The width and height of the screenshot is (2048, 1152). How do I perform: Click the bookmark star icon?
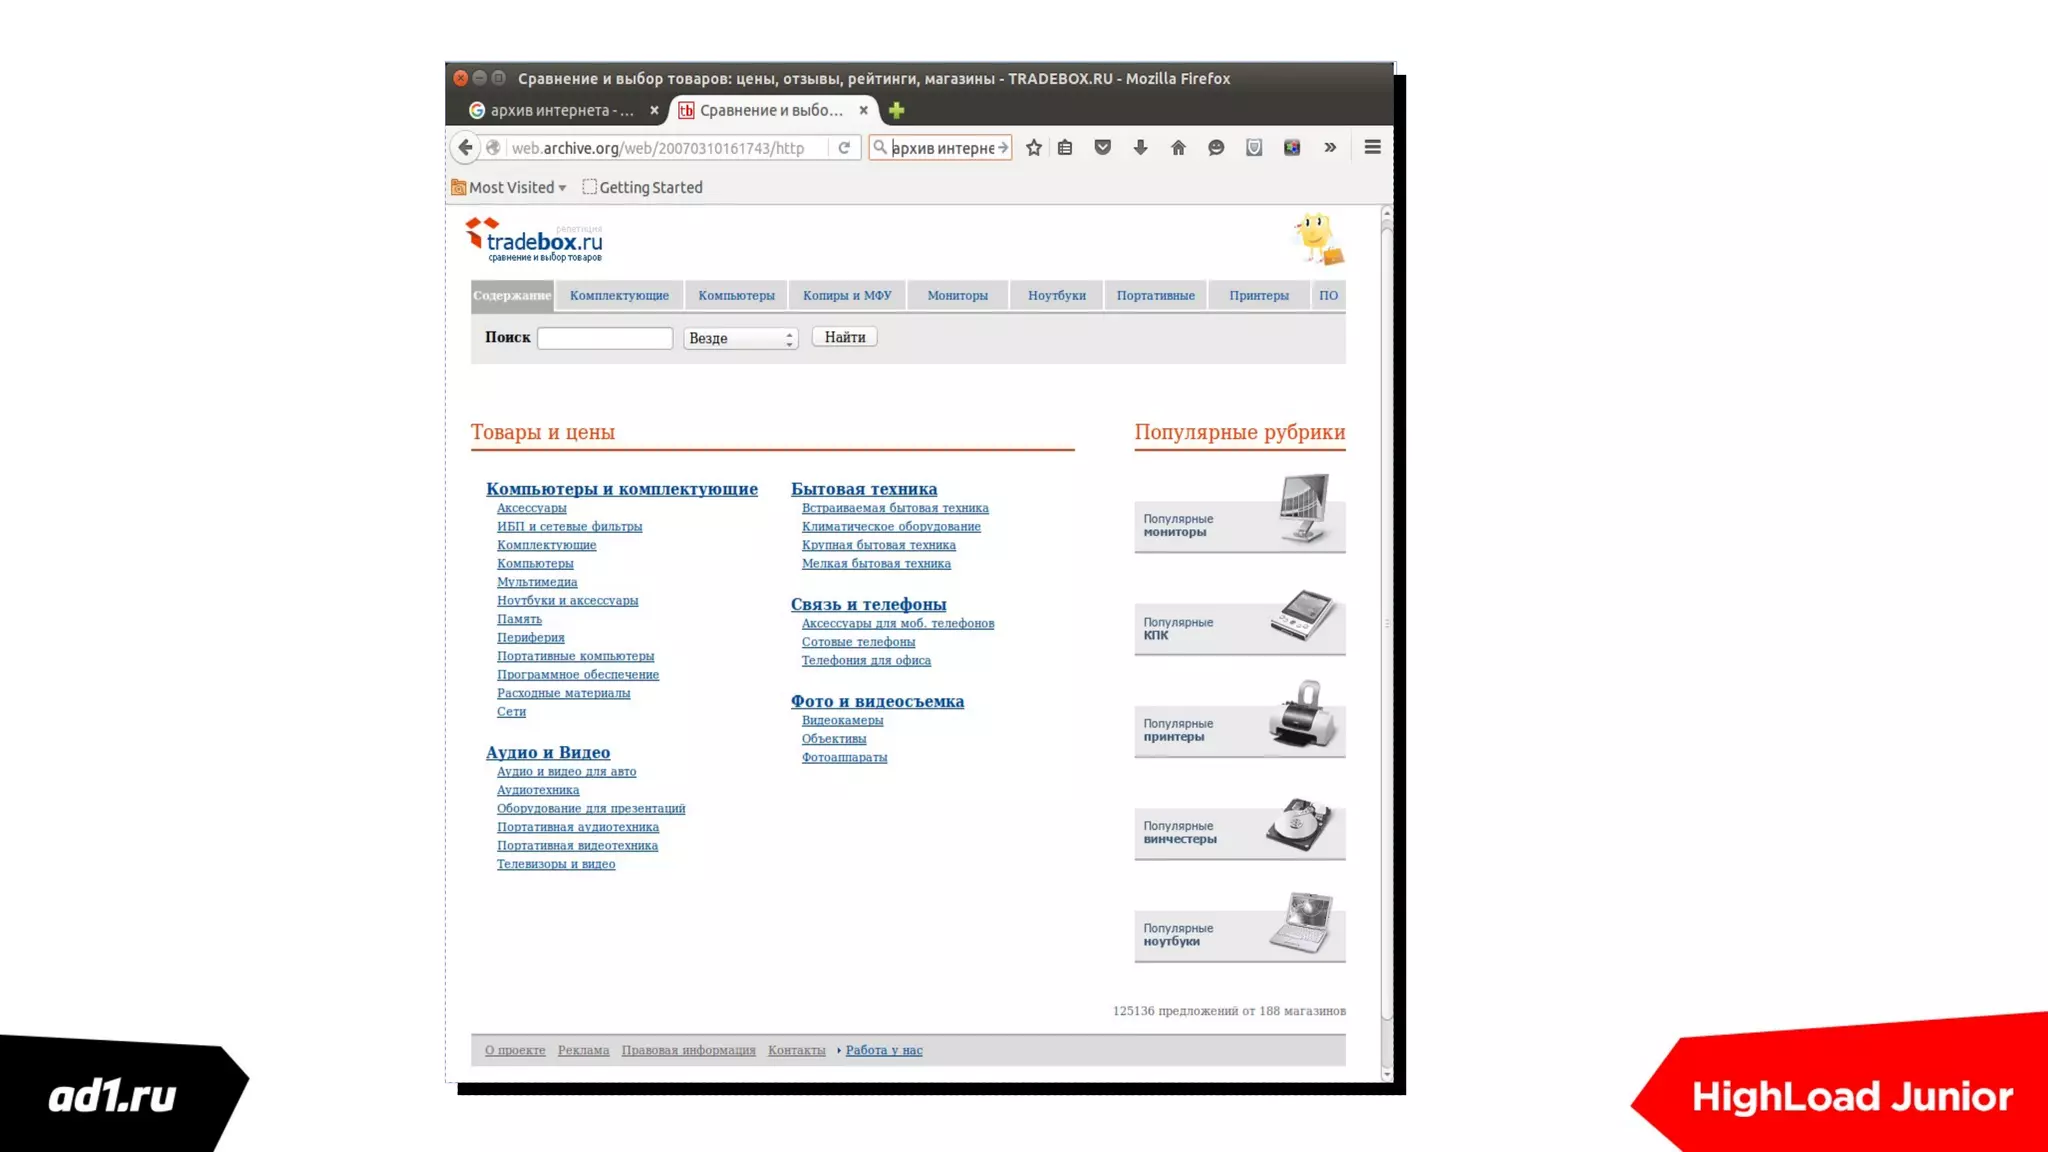click(x=1034, y=148)
